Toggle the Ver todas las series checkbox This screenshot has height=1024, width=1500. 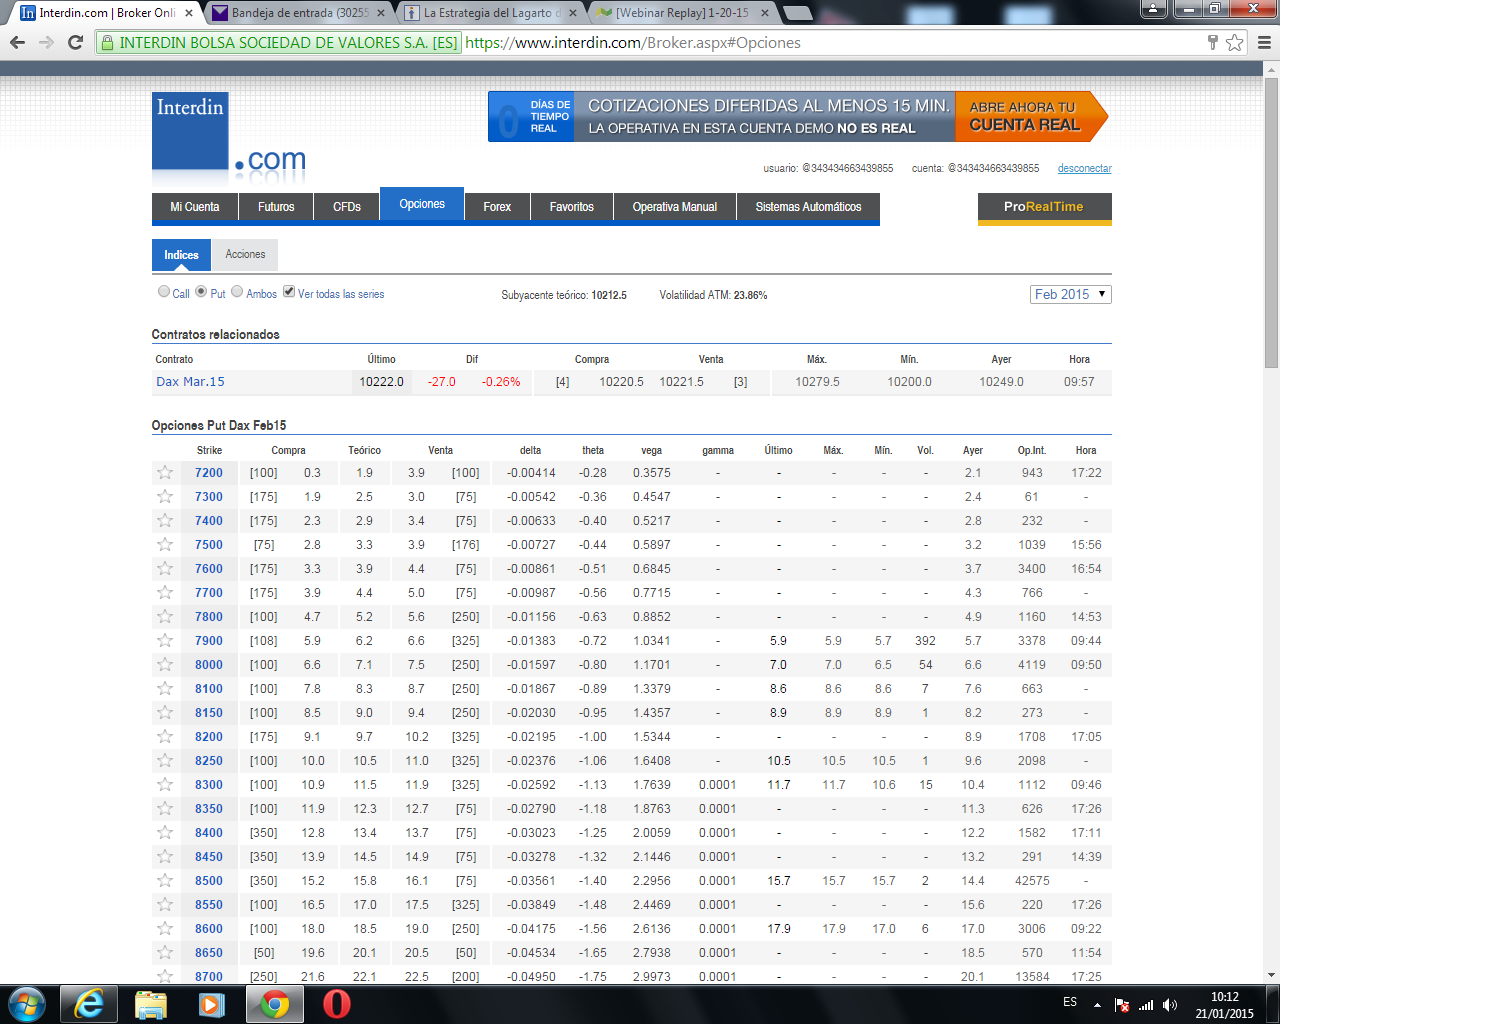pos(289,292)
